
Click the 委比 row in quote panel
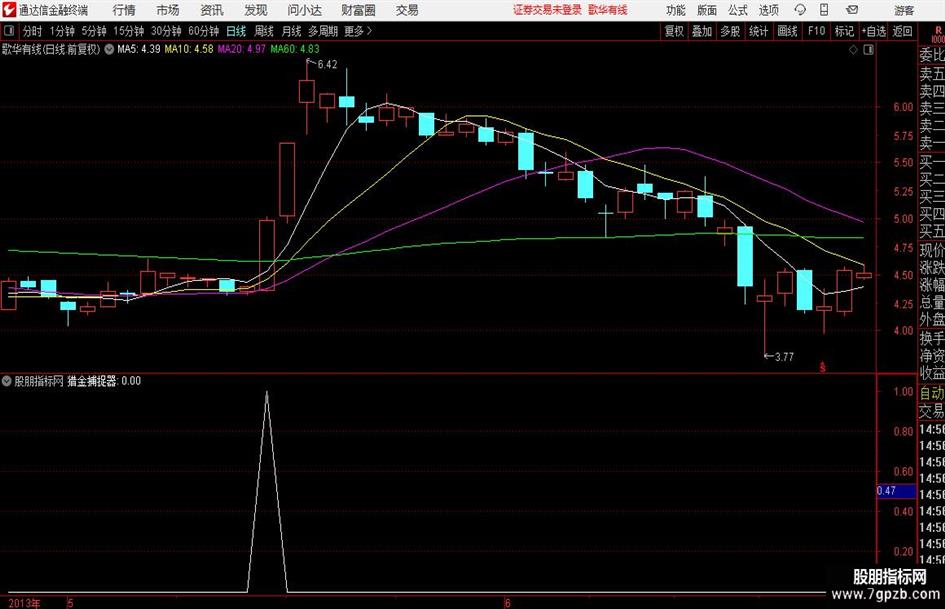tap(932, 55)
